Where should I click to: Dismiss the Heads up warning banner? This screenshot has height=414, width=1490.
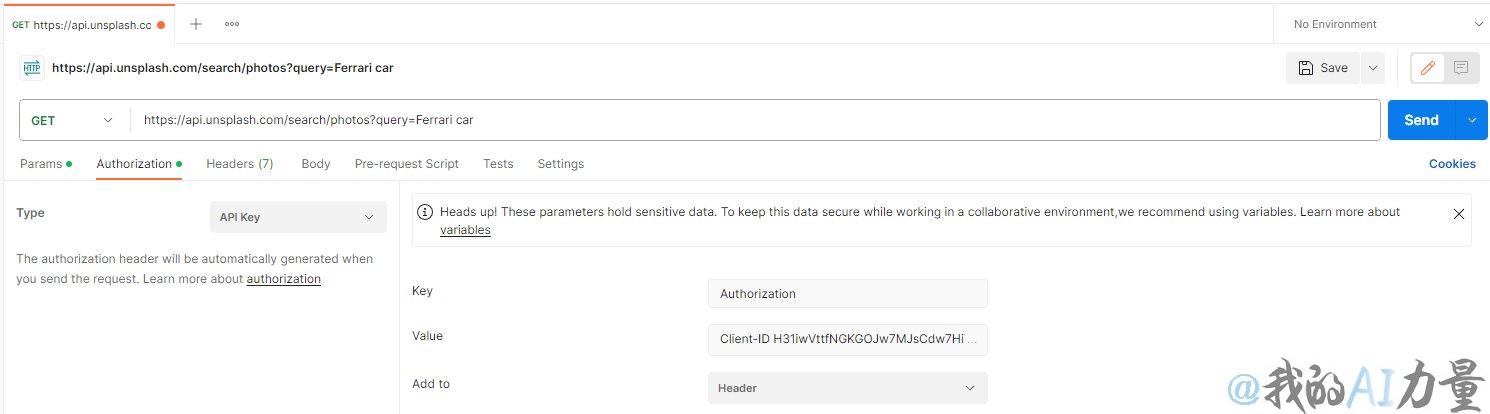click(x=1459, y=214)
